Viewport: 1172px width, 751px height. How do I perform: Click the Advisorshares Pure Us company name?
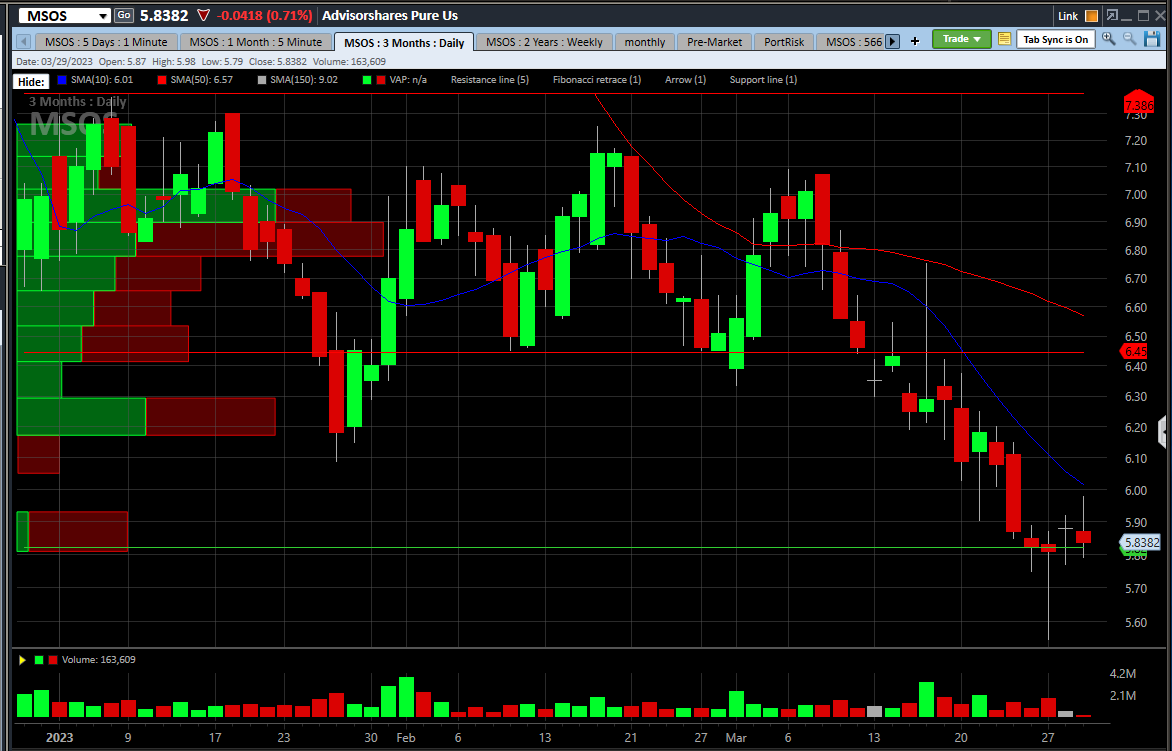click(389, 16)
